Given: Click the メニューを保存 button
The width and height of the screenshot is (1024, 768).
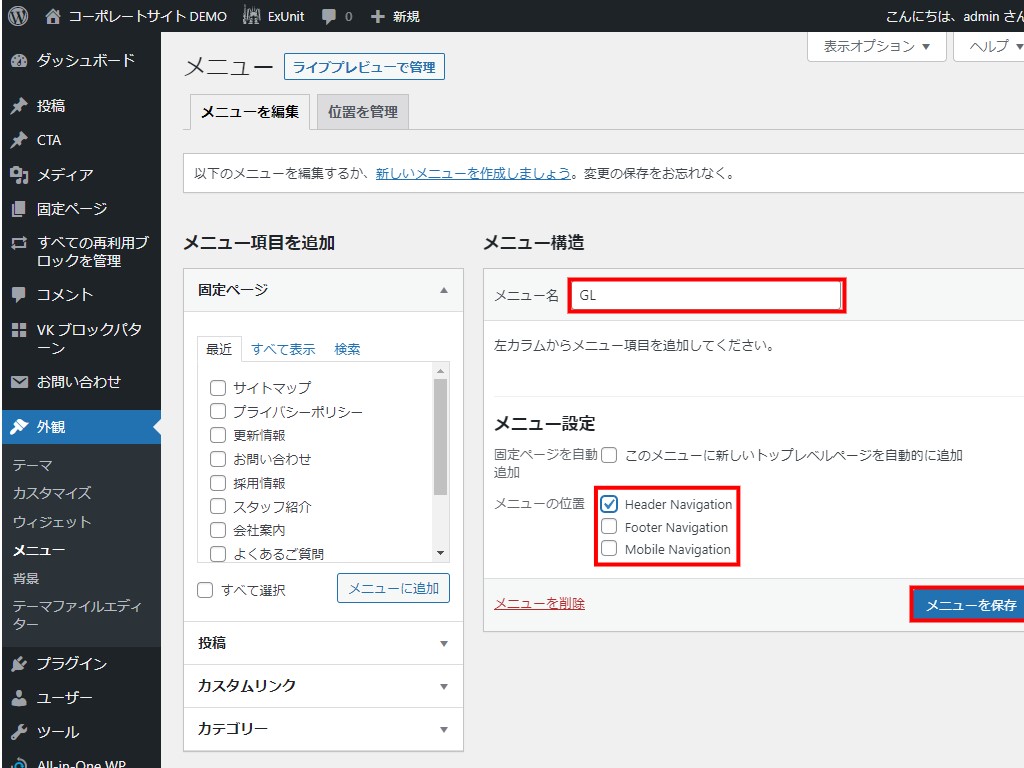Looking at the screenshot, I should coord(969,605).
